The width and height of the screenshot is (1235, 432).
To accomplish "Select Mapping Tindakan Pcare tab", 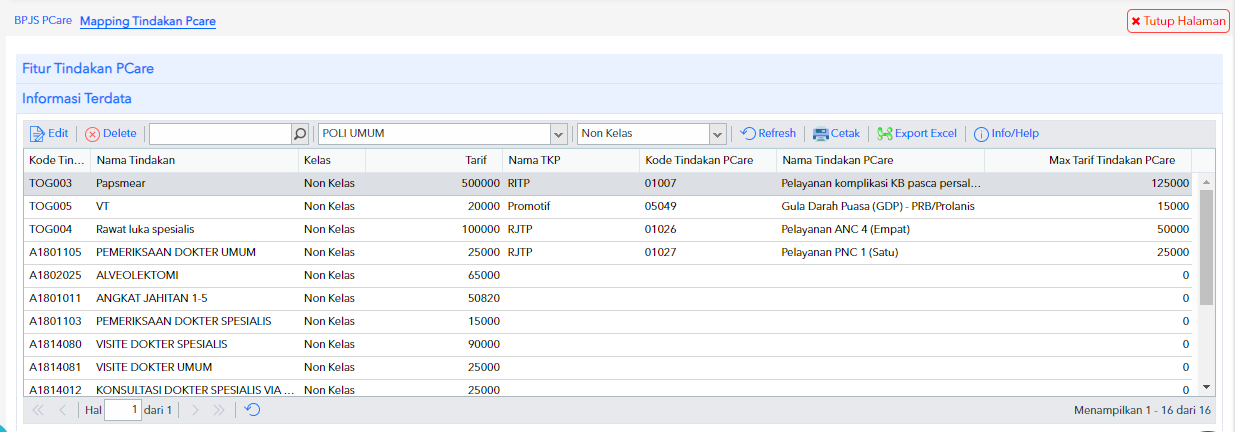I will coord(148,21).
